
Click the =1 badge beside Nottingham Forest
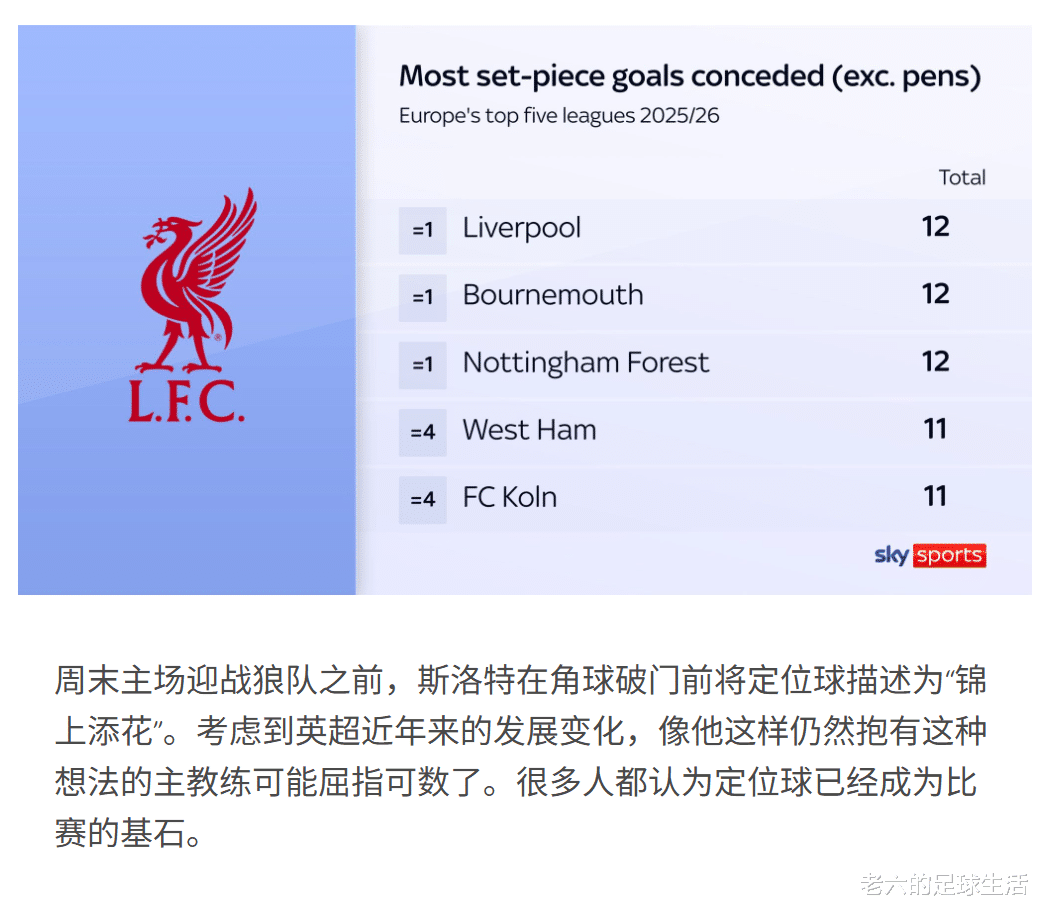click(x=422, y=365)
